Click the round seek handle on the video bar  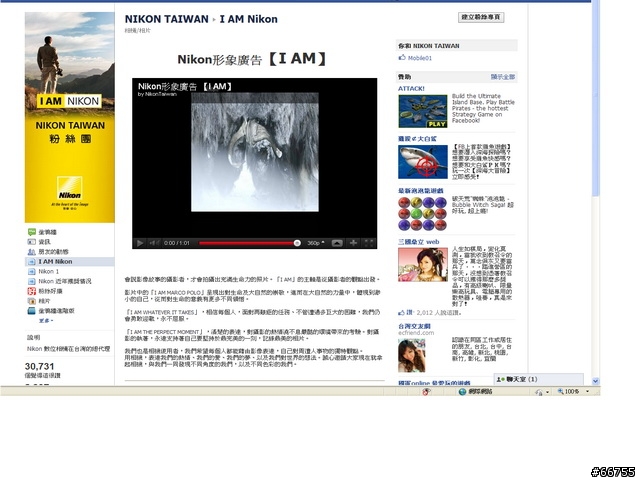click(x=297, y=243)
